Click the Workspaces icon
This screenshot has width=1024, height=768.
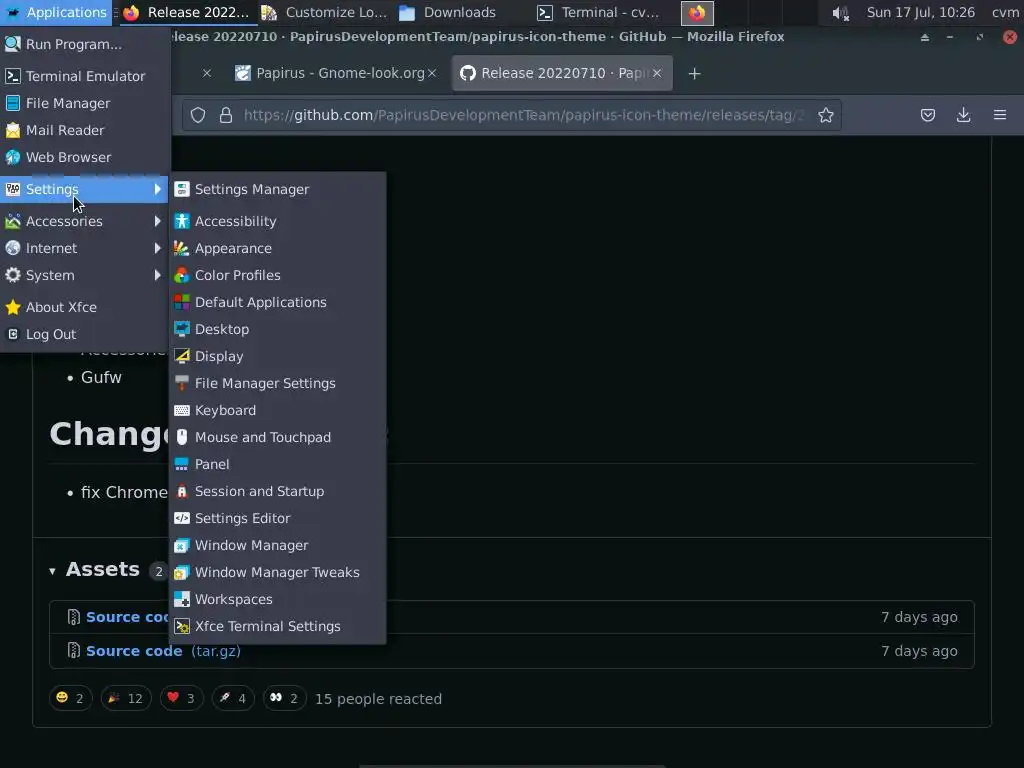point(182,599)
